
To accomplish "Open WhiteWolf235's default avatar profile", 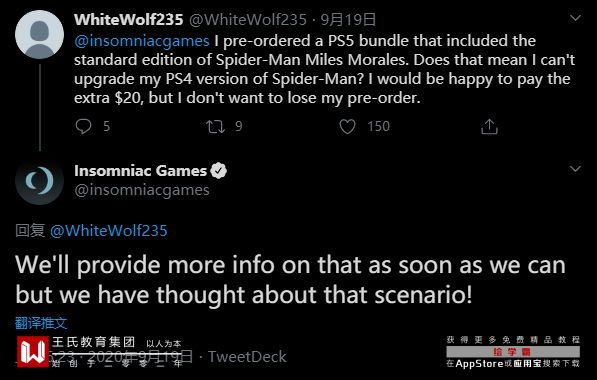I will point(39,34).
